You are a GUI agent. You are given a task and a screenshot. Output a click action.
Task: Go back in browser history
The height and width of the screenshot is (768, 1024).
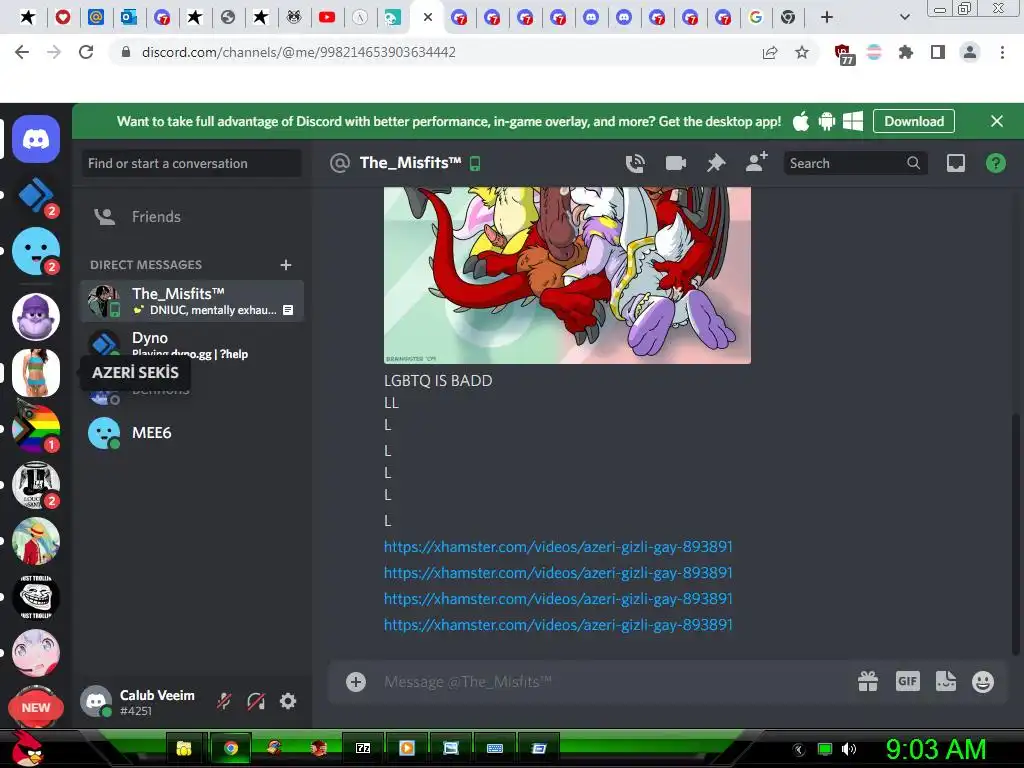pos(22,52)
